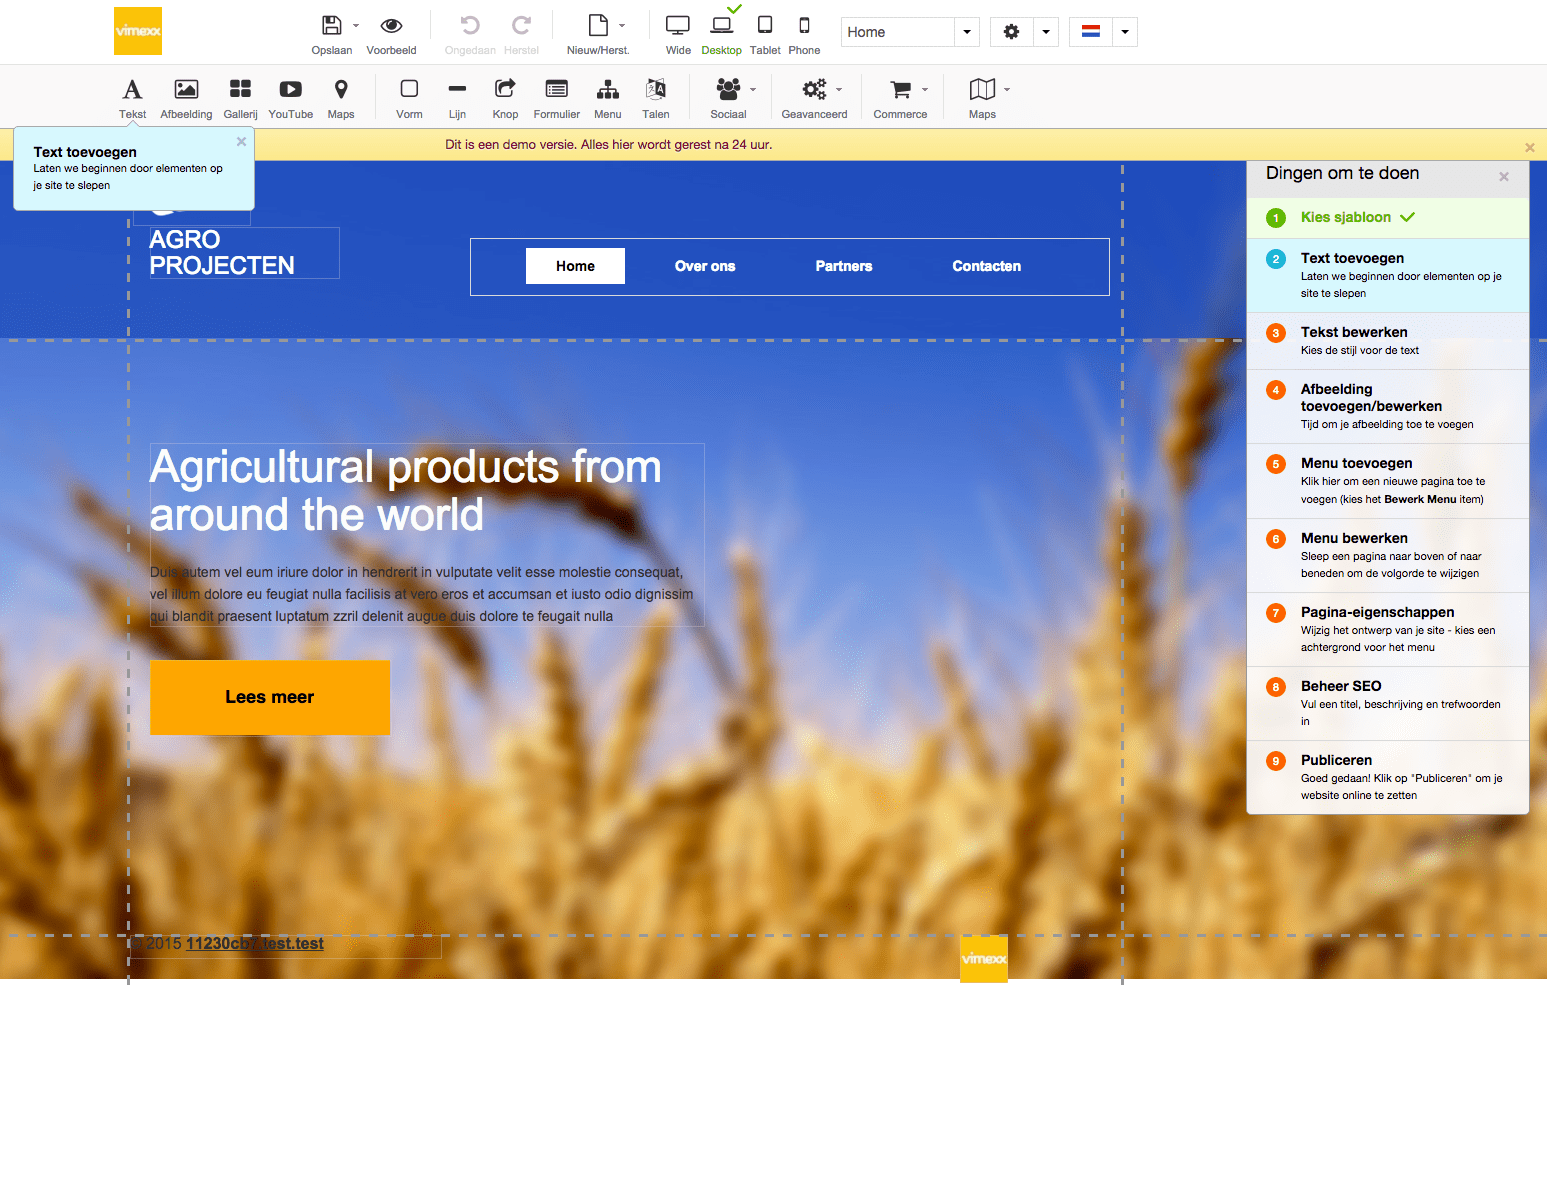The image size is (1547, 1183).
Task: Select the Beheer SEO checklist step
Action: pyautogui.click(x=1340, y=686)
